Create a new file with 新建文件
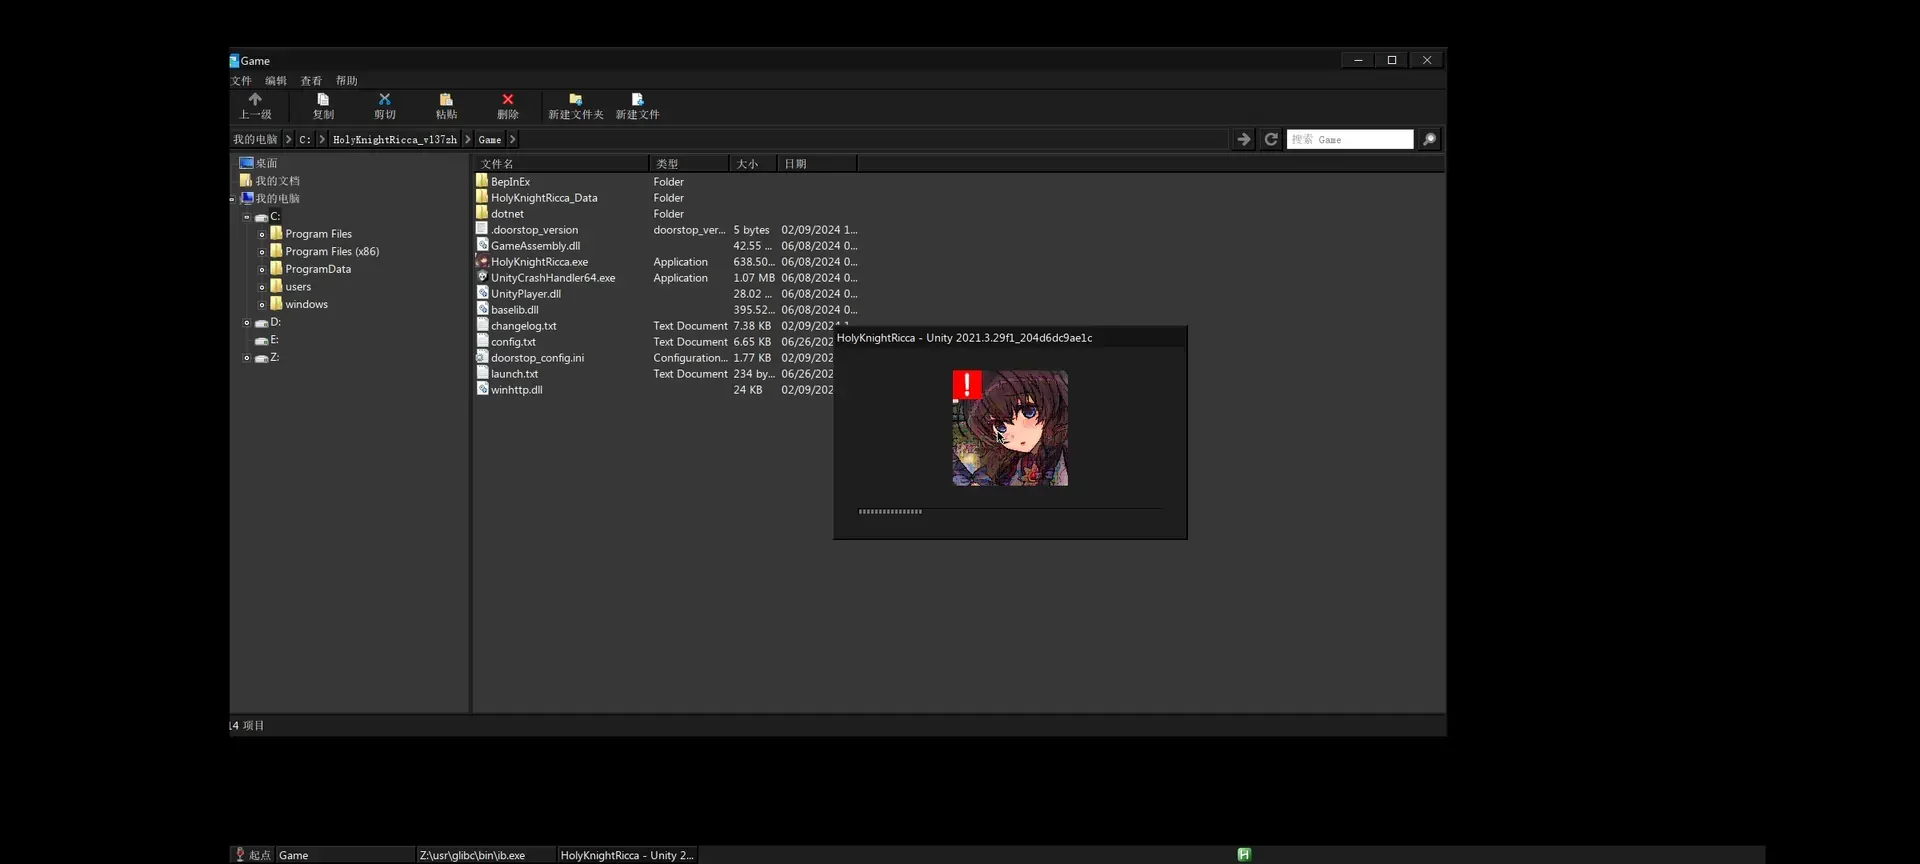 point(637,106)
